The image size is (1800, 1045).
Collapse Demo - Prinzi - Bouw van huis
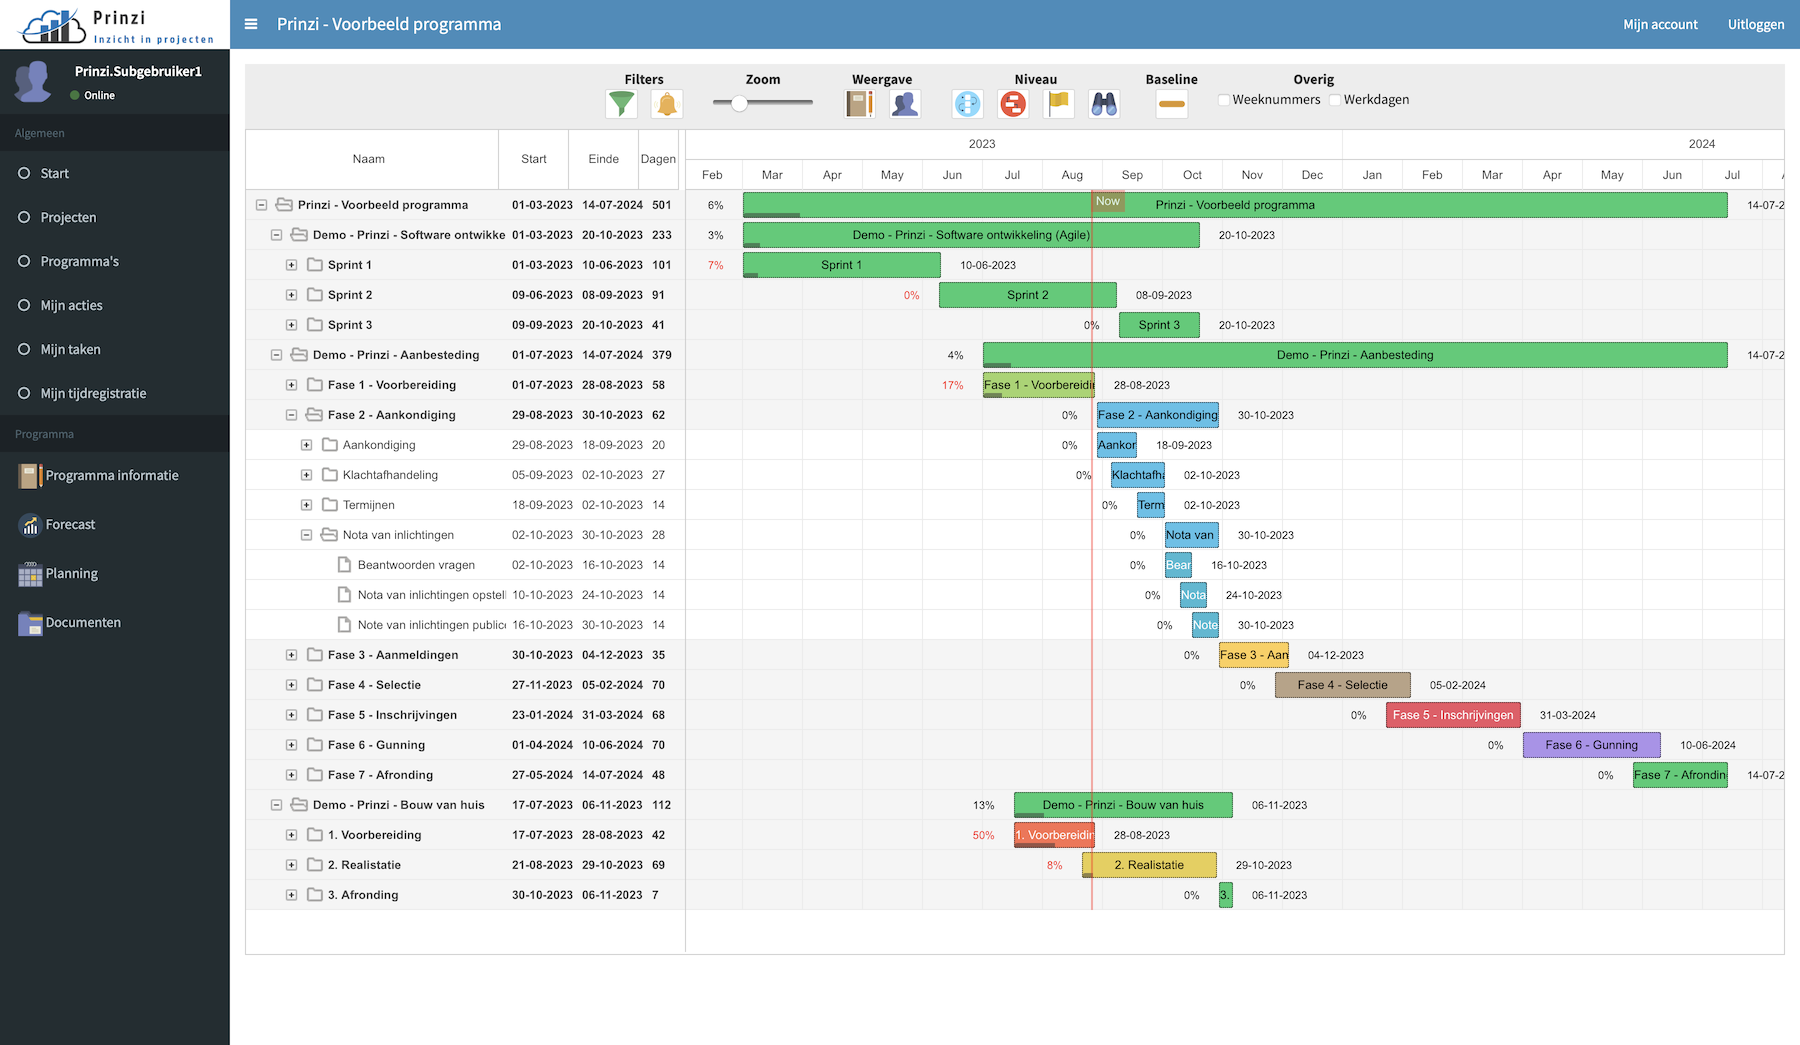point(276,805)
